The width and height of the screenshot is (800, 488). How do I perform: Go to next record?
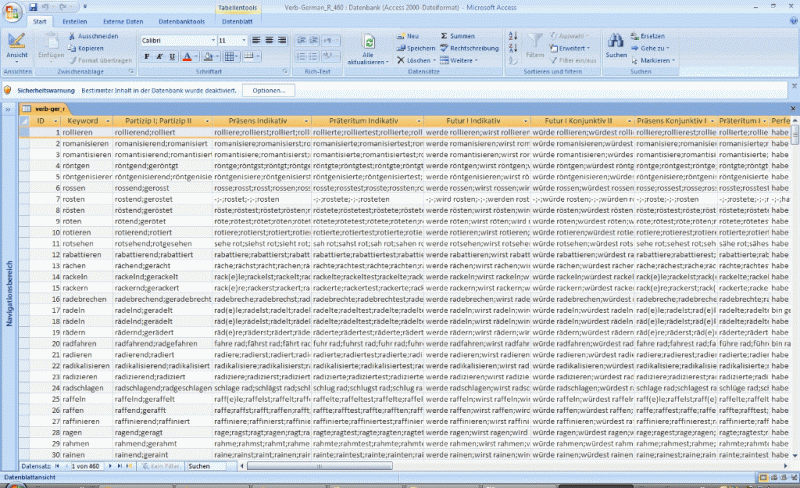coord(110,466)
